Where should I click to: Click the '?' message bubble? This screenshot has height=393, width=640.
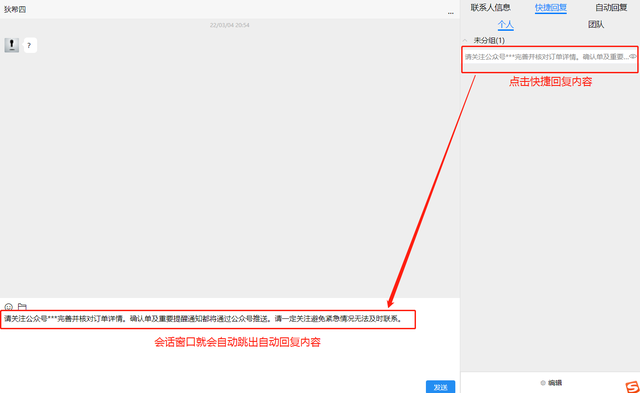pos(30,45)
